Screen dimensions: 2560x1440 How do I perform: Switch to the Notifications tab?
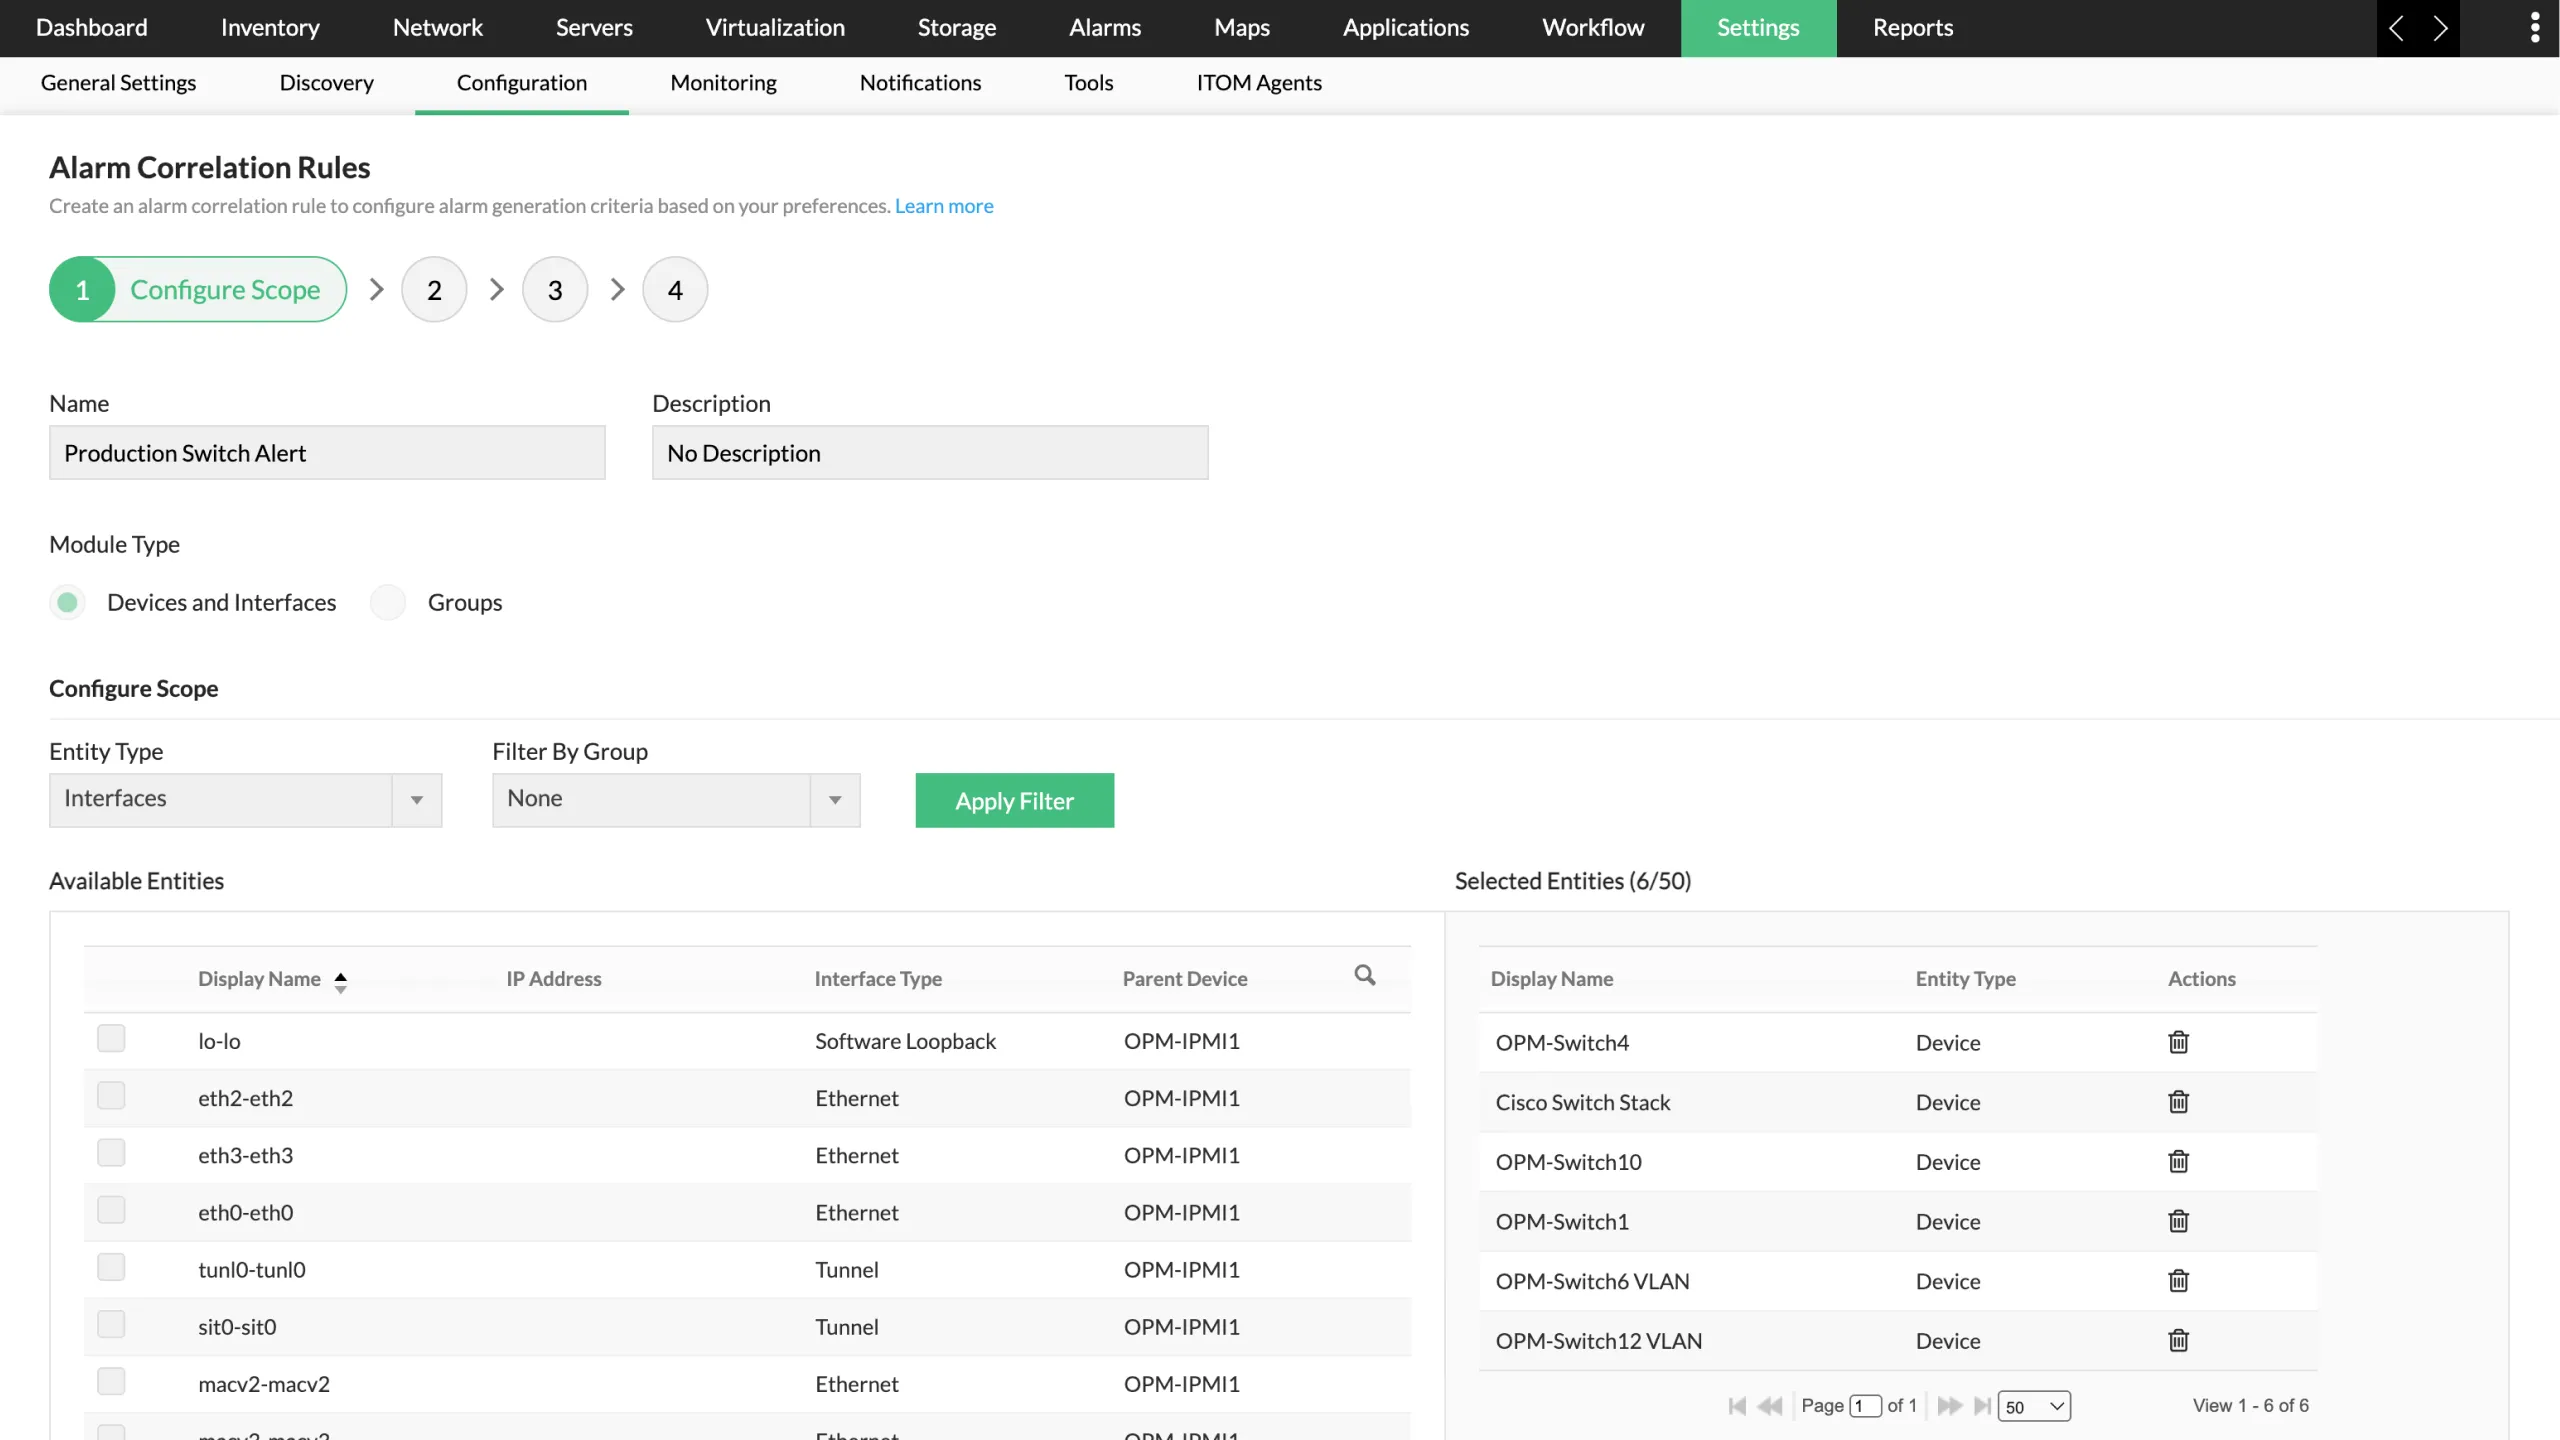[x=920, y=83]
